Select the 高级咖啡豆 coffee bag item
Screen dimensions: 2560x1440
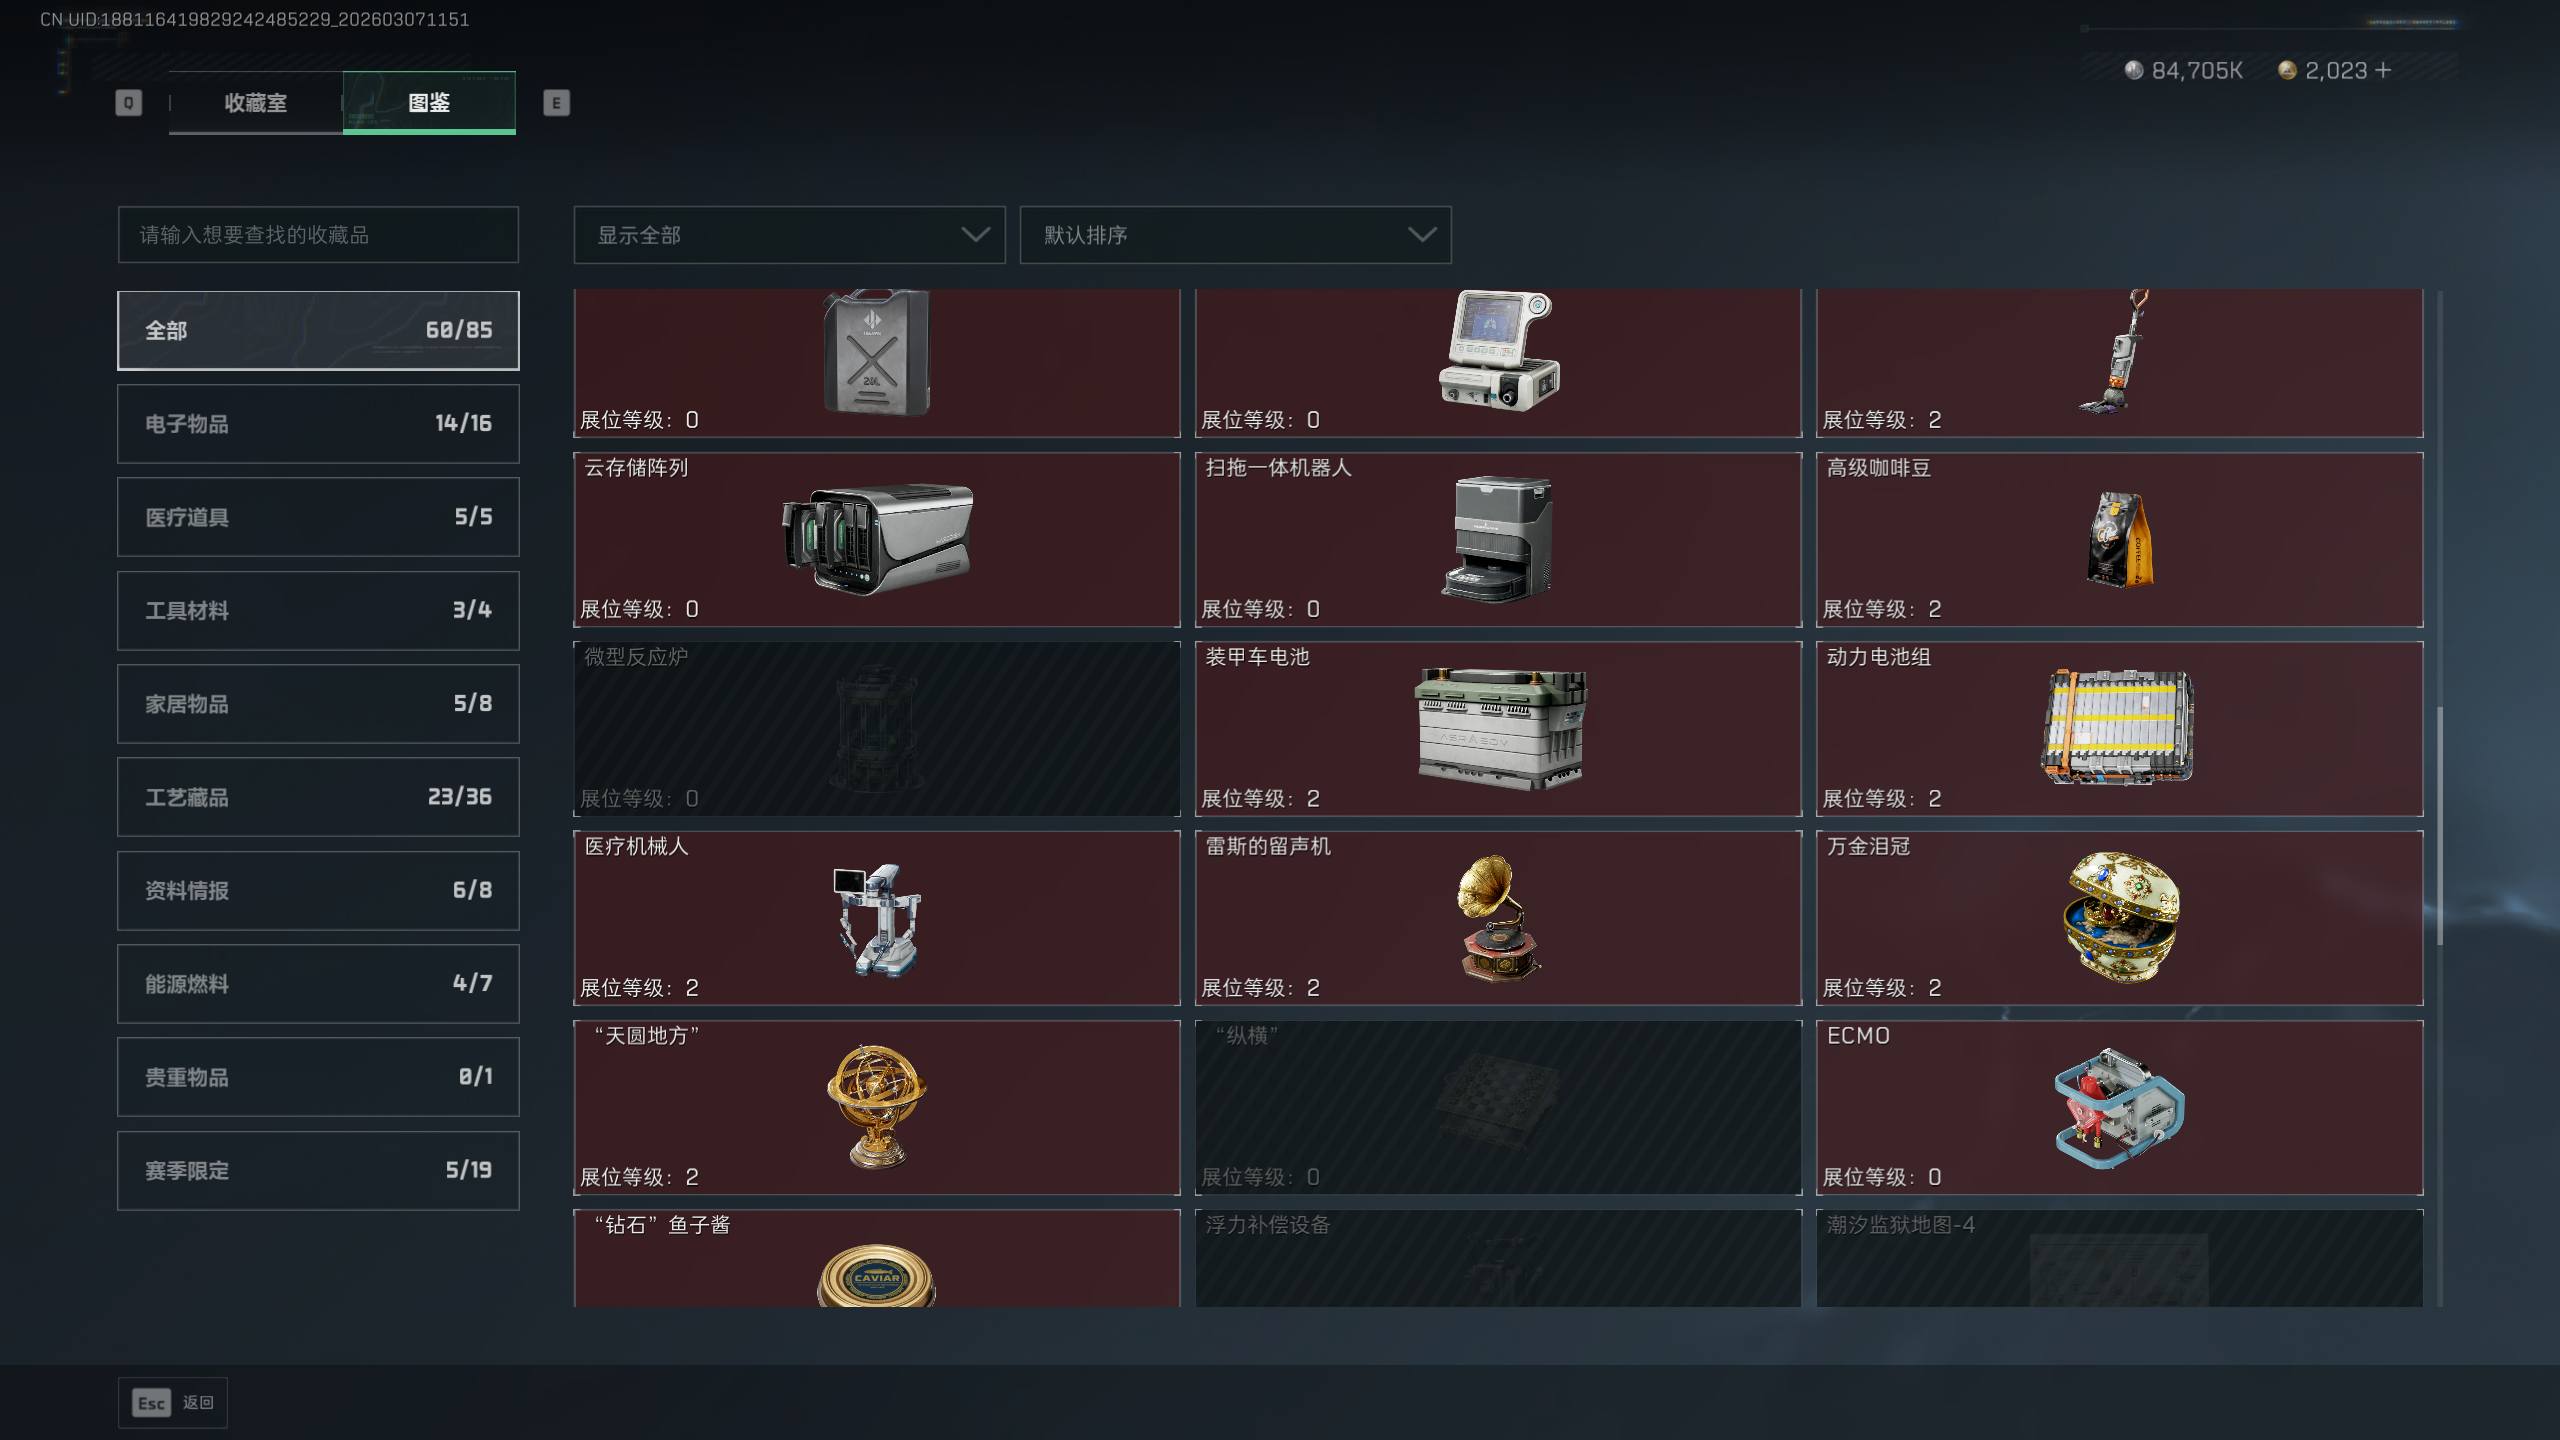pos(2119,540)
